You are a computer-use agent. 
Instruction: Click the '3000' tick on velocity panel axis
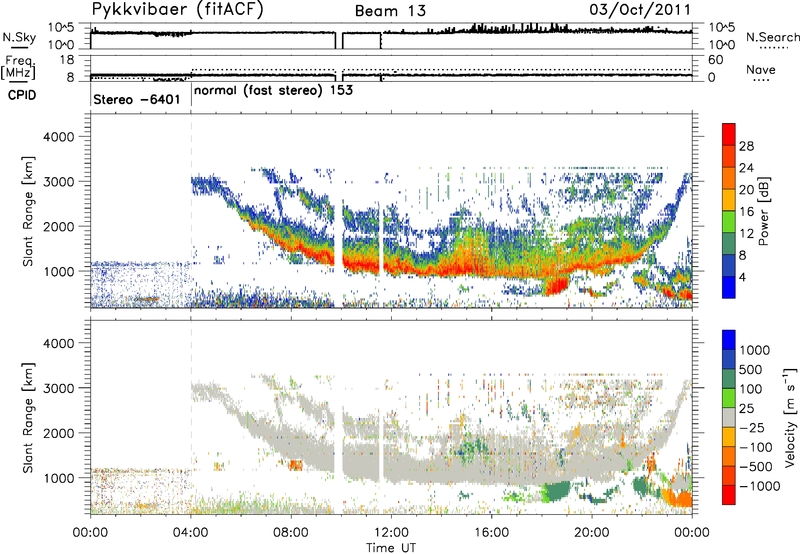pyautogui.click(x=58, y=388)
